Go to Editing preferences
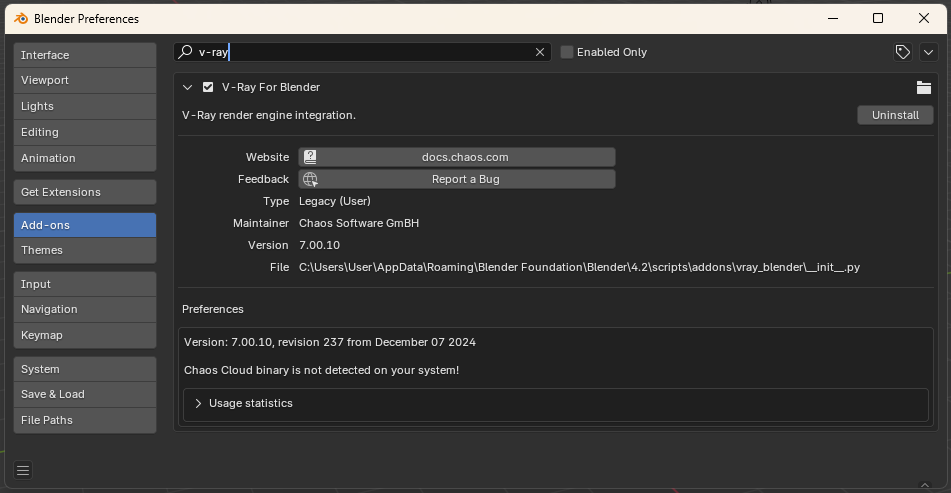Image resolution: width=951 pixels, height=493 pixels. 85,132
